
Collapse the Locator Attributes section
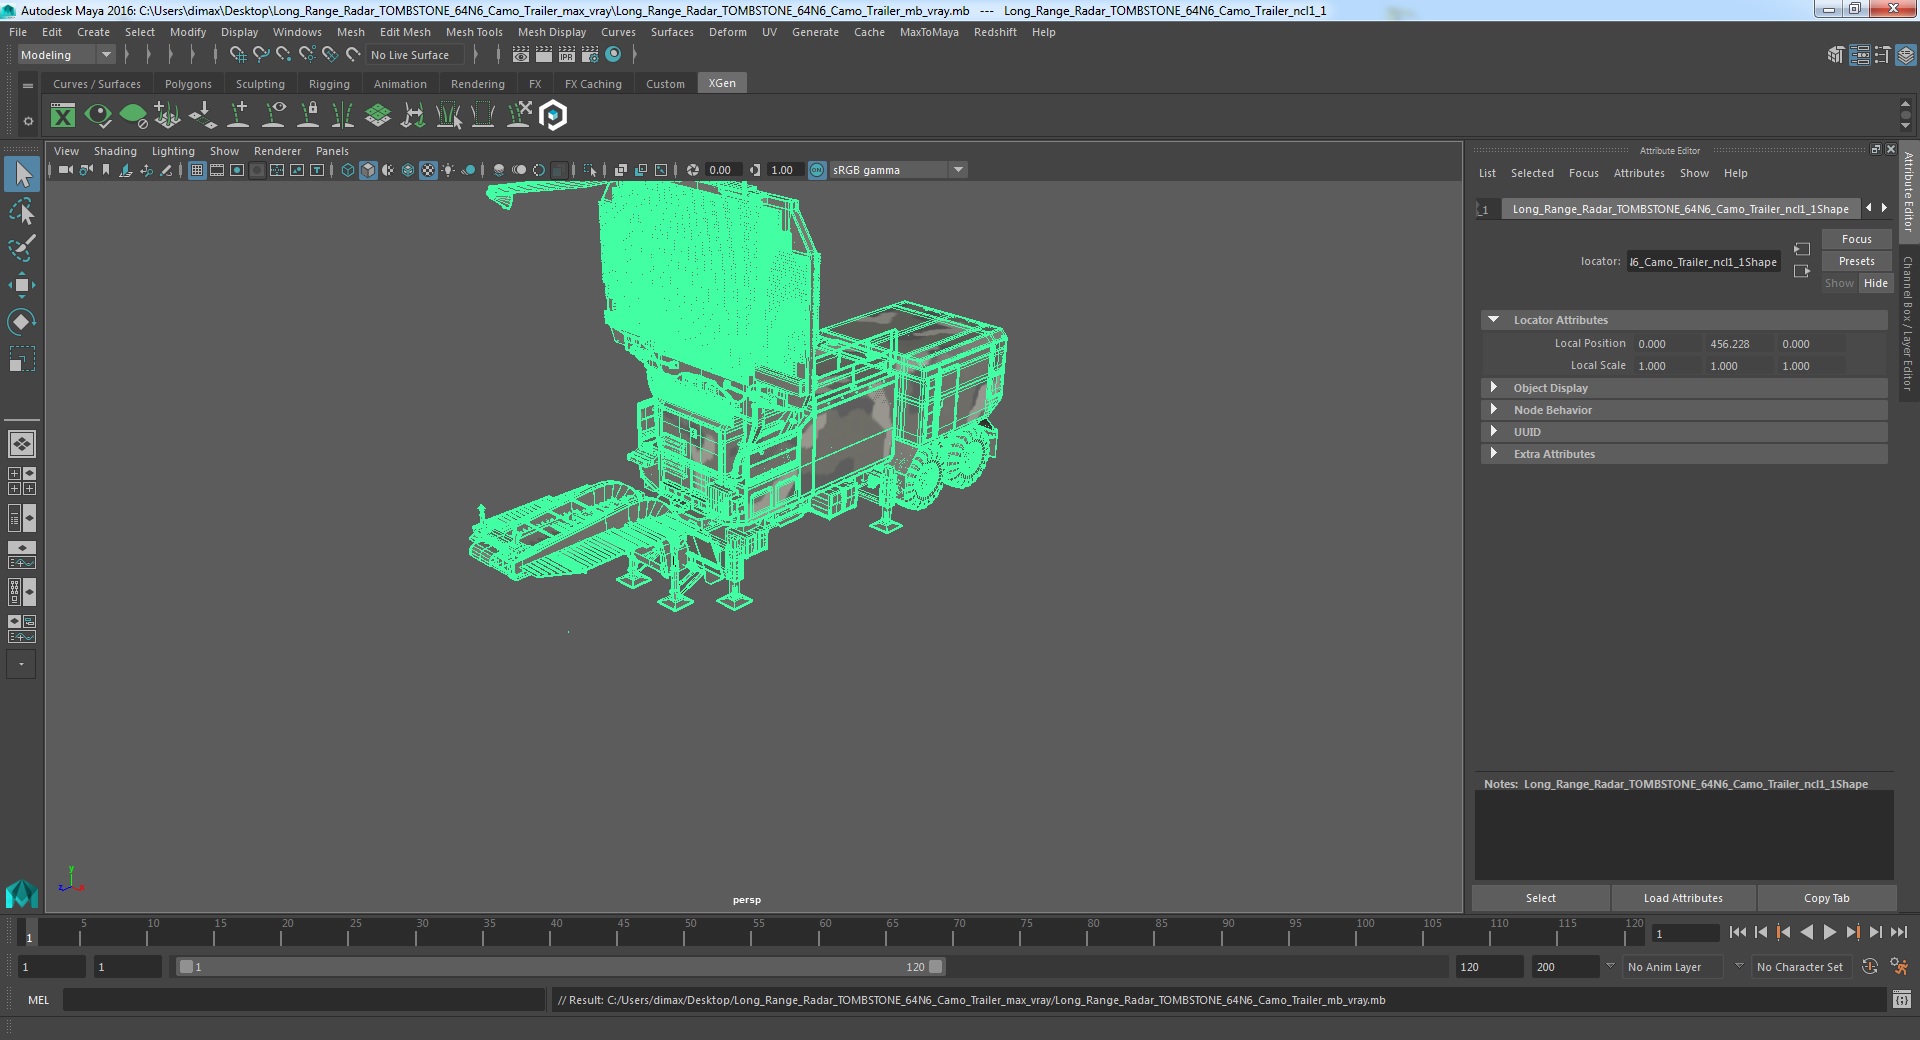[1560, 320]
